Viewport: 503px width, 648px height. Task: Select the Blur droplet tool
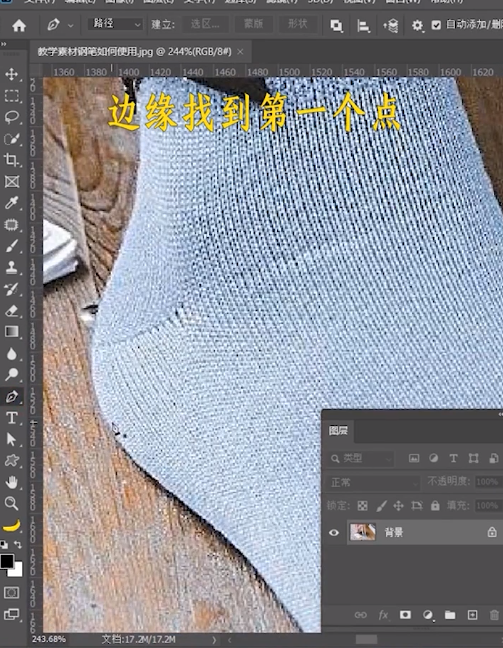[x=12, y=354]
